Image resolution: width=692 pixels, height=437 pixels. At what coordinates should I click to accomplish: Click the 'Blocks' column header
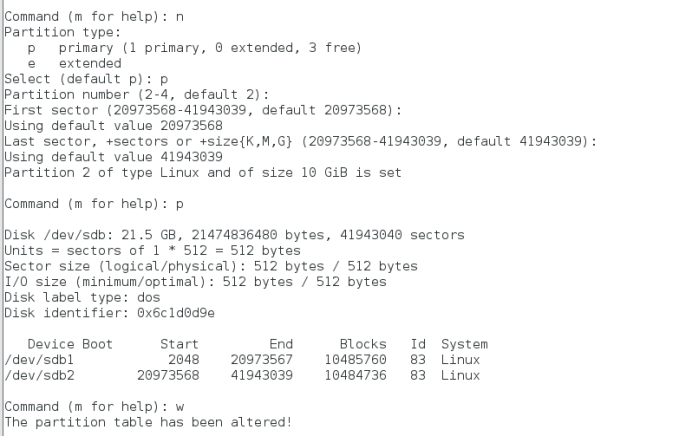pos(363,344)
